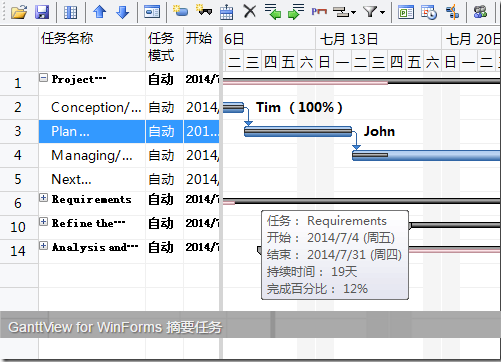Click the calendar insert icon
The image size is (501, 362).
click(x=226, y=12)
